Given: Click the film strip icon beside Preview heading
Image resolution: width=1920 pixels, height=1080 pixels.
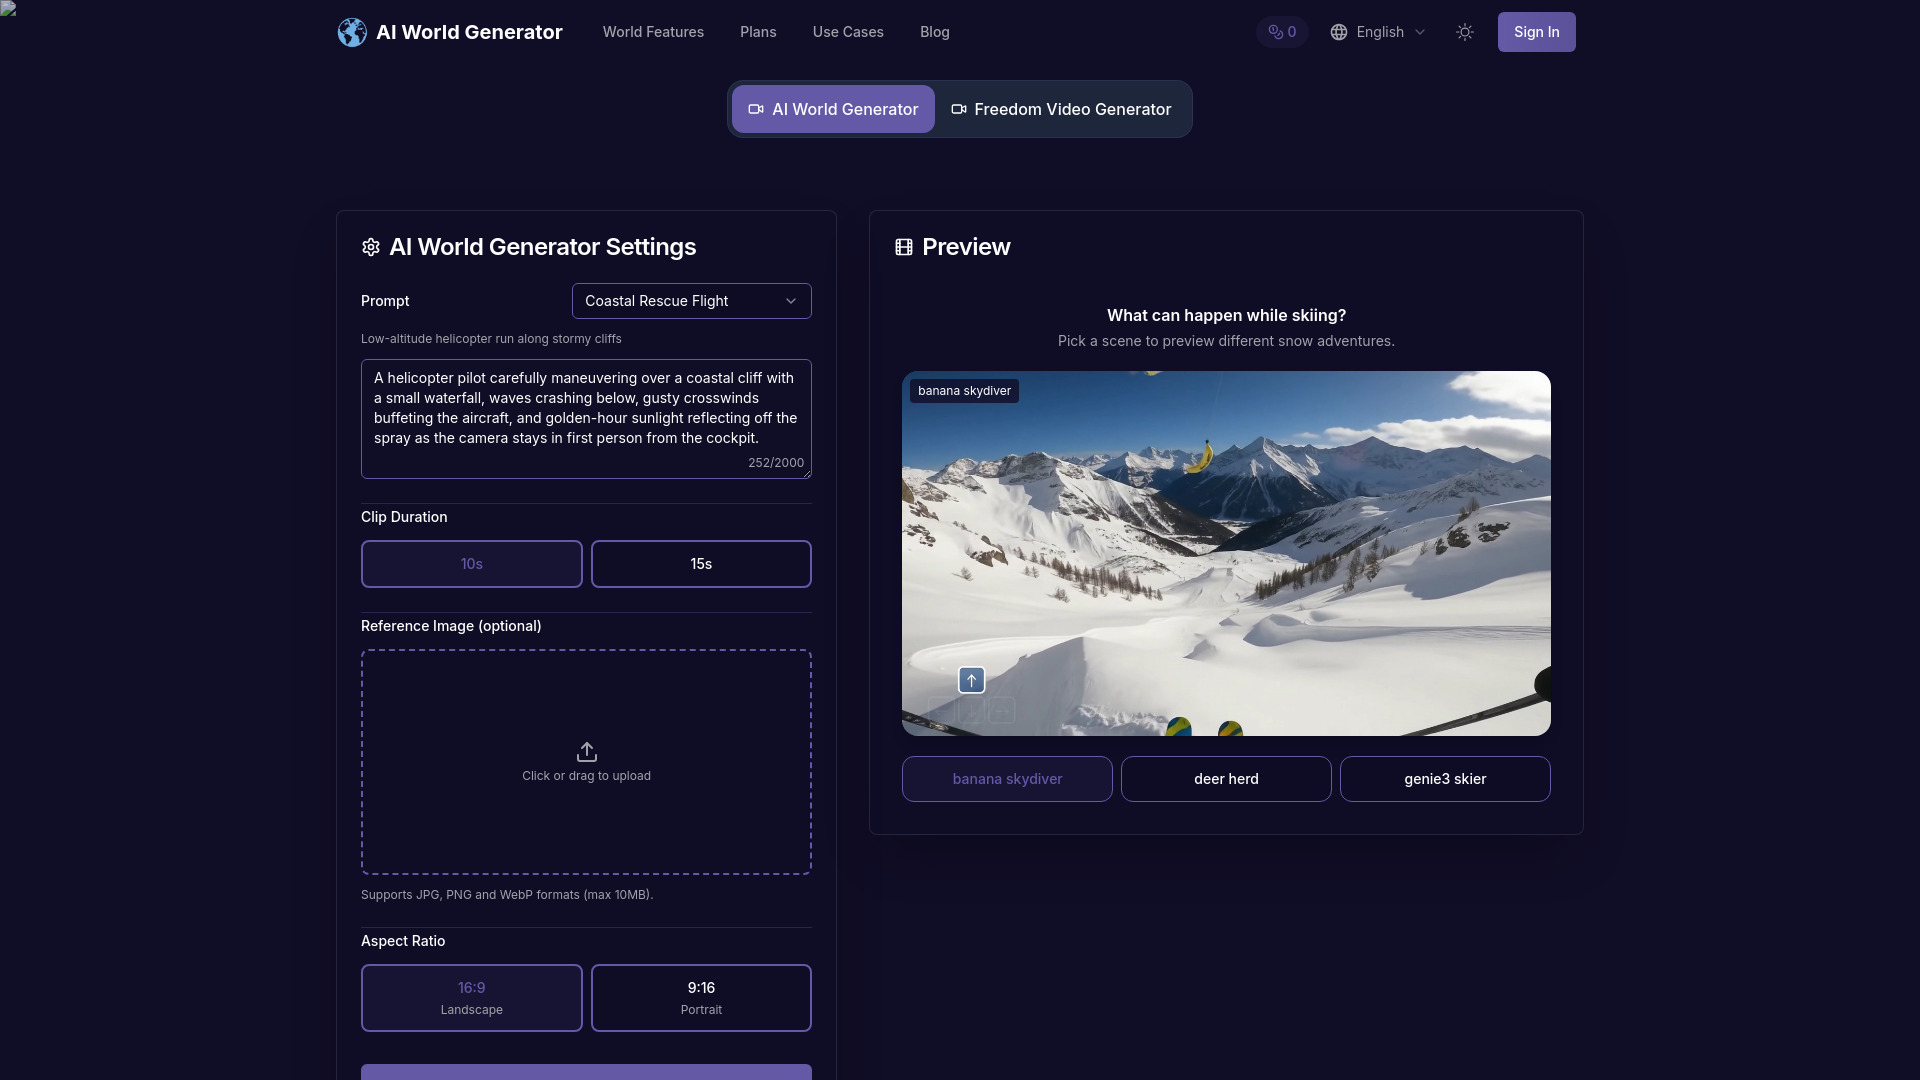Looking at the screenshot, I should point(904,247).
